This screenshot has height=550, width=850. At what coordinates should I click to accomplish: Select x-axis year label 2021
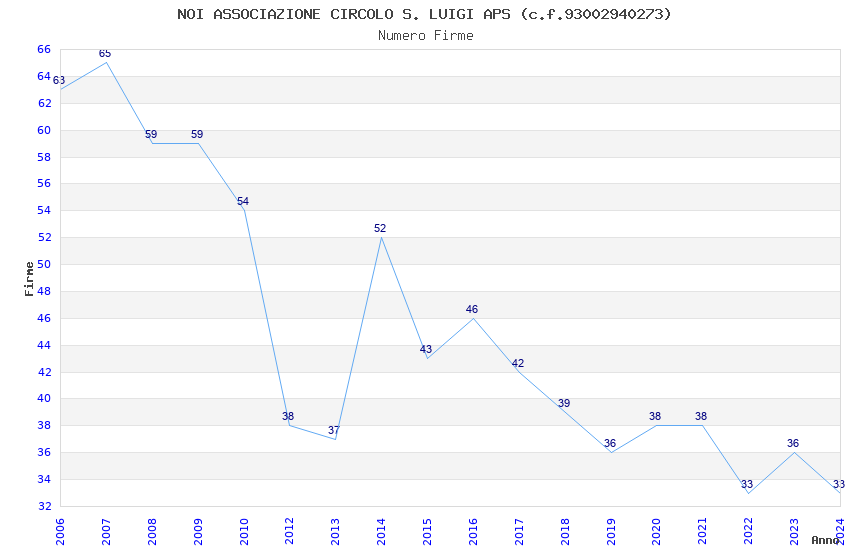[x=703, y=532]
